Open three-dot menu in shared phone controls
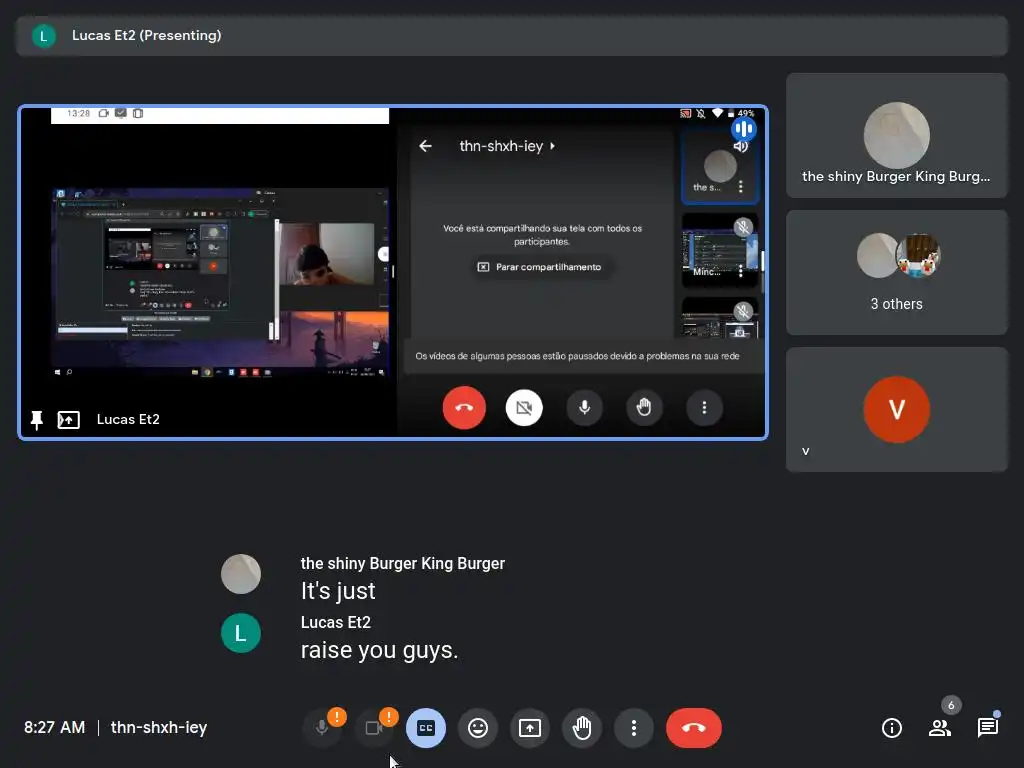Viewport: 1024px width, 768px height. tap(704, 408)
